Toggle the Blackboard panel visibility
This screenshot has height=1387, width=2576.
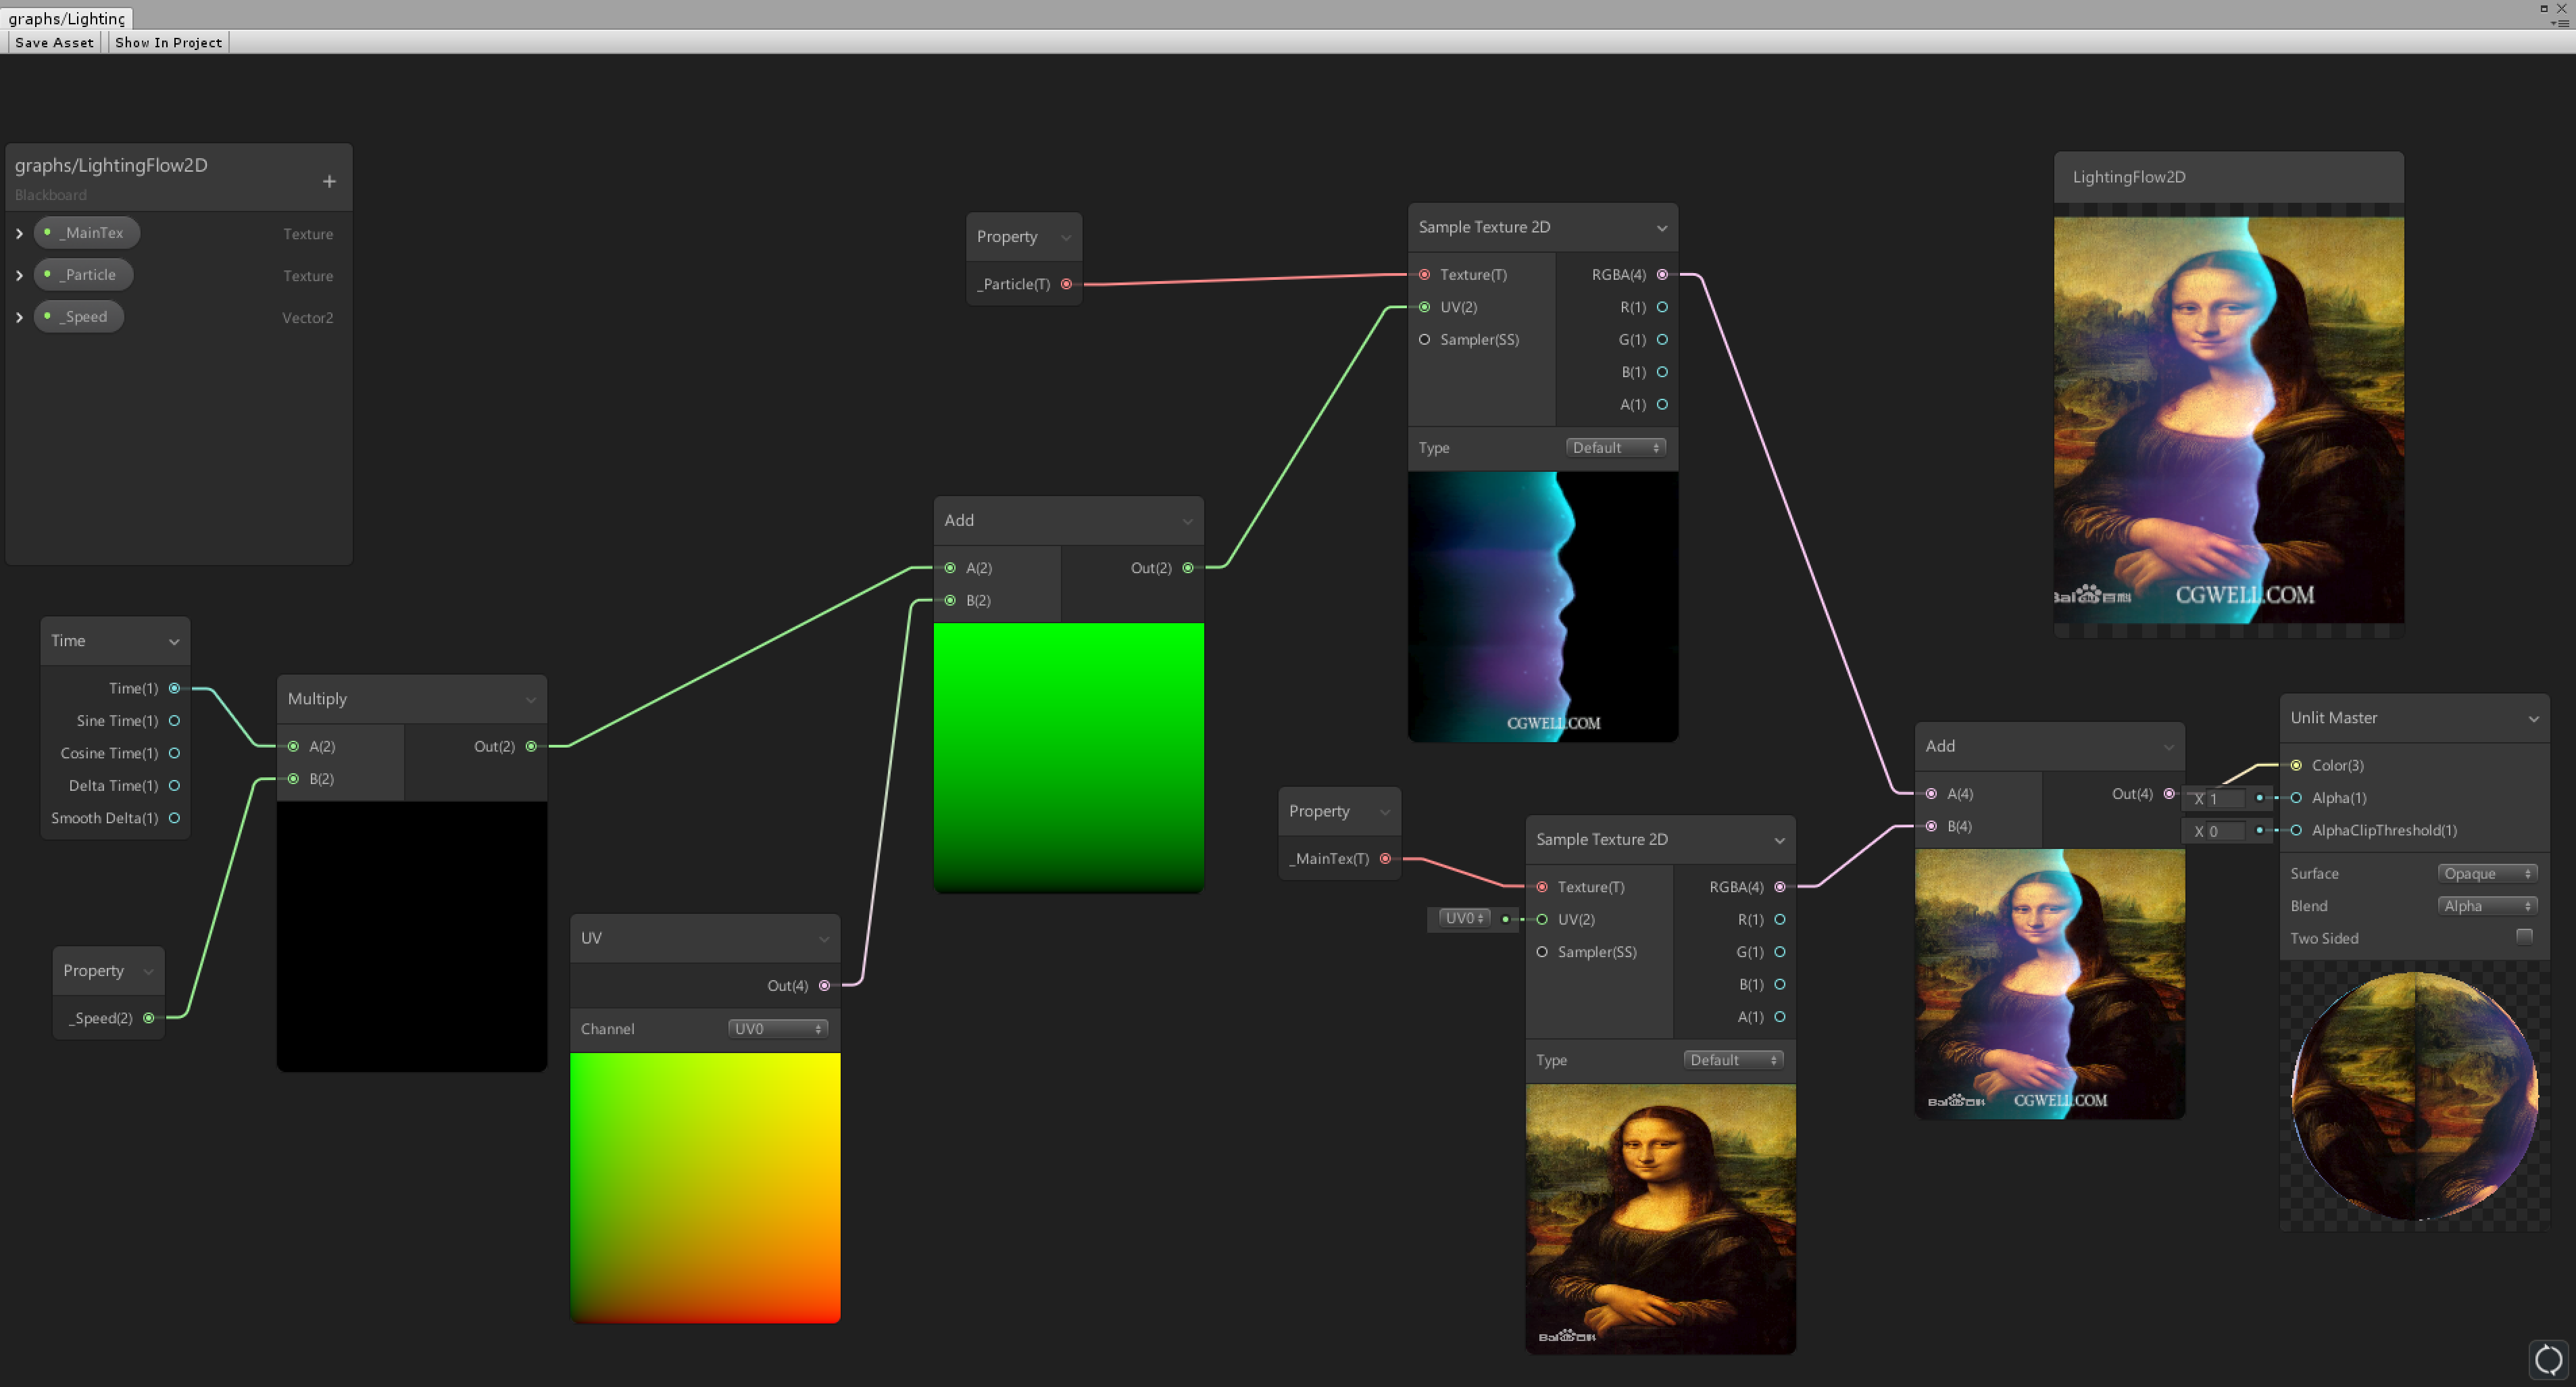click(x=49, y=195)
